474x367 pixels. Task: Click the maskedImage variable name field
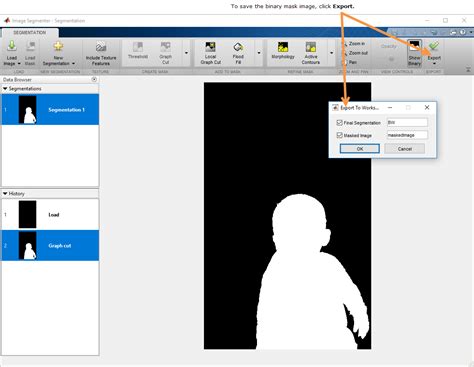click(407, 135)
